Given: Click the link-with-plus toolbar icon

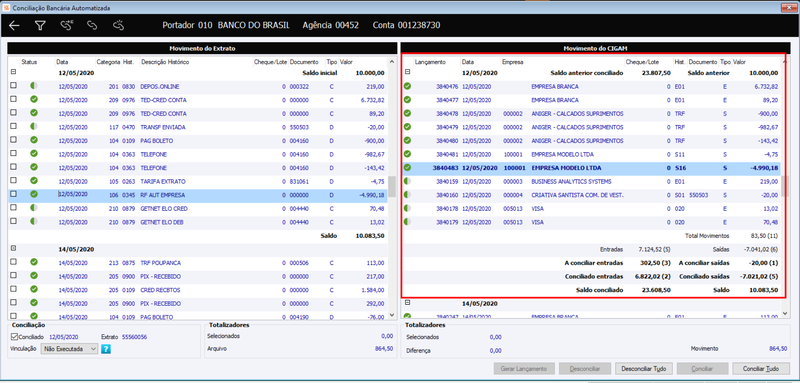Looking at the screenshot, I should (x=66, y=25).
